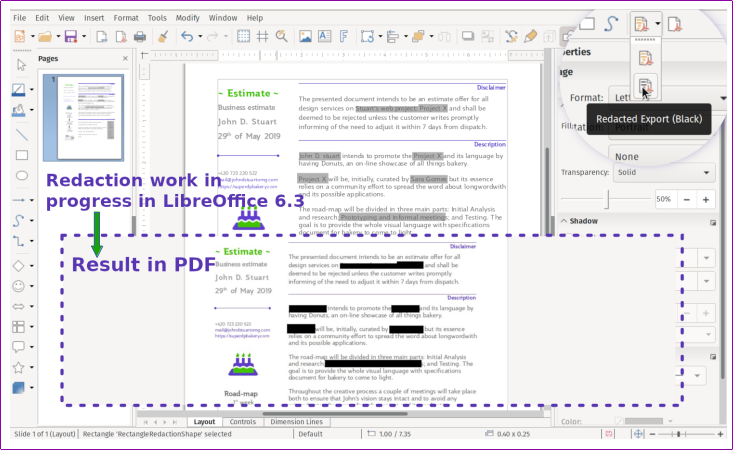The width and height of the screenshot is (733, 450).
Task: Select the Rectangle drawing tool
Action: [20, 155]
